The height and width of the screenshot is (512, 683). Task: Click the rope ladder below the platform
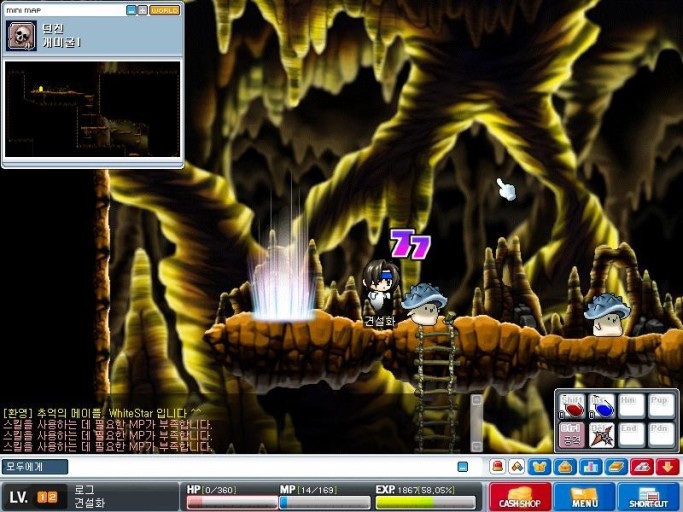pyautogui.click(x=435, y=383)
